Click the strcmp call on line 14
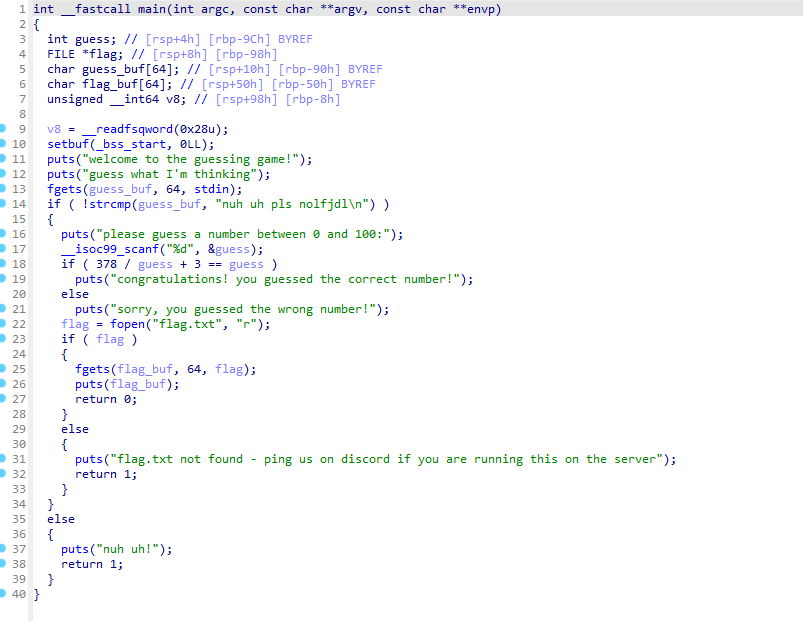 click(110, 204)
